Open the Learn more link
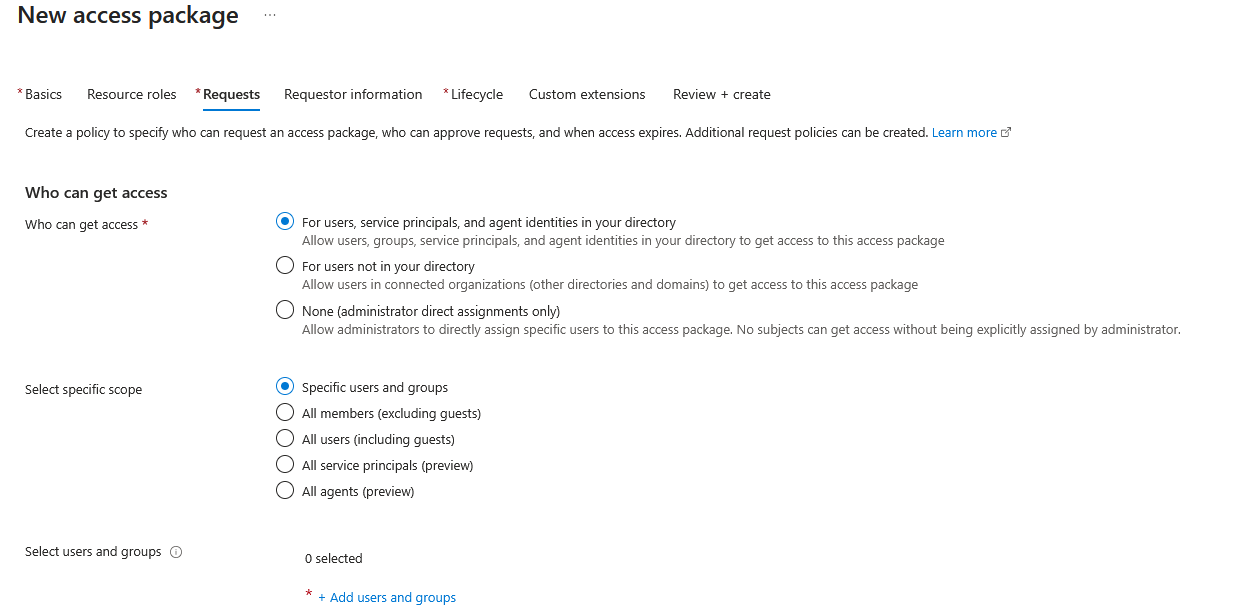Viewport: 1248px width, 614px height. [963, 131]
